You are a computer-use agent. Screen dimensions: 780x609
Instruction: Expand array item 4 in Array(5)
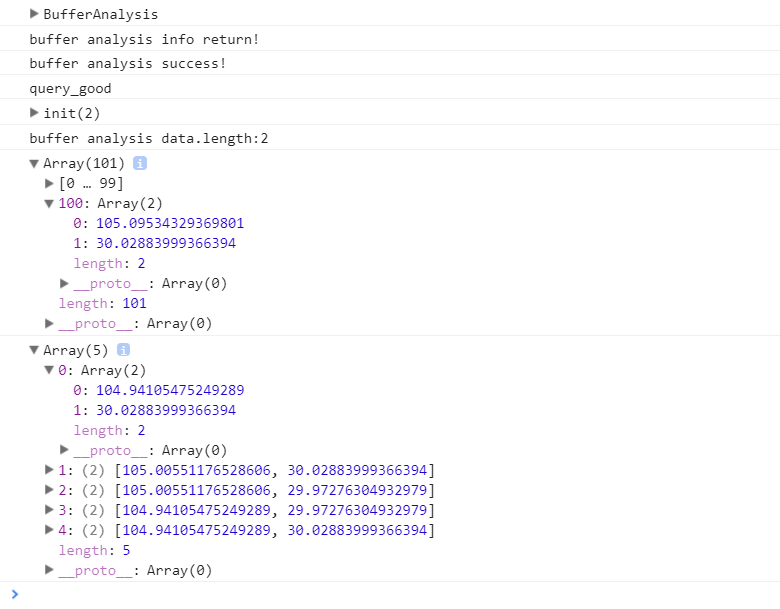point(50,530)
